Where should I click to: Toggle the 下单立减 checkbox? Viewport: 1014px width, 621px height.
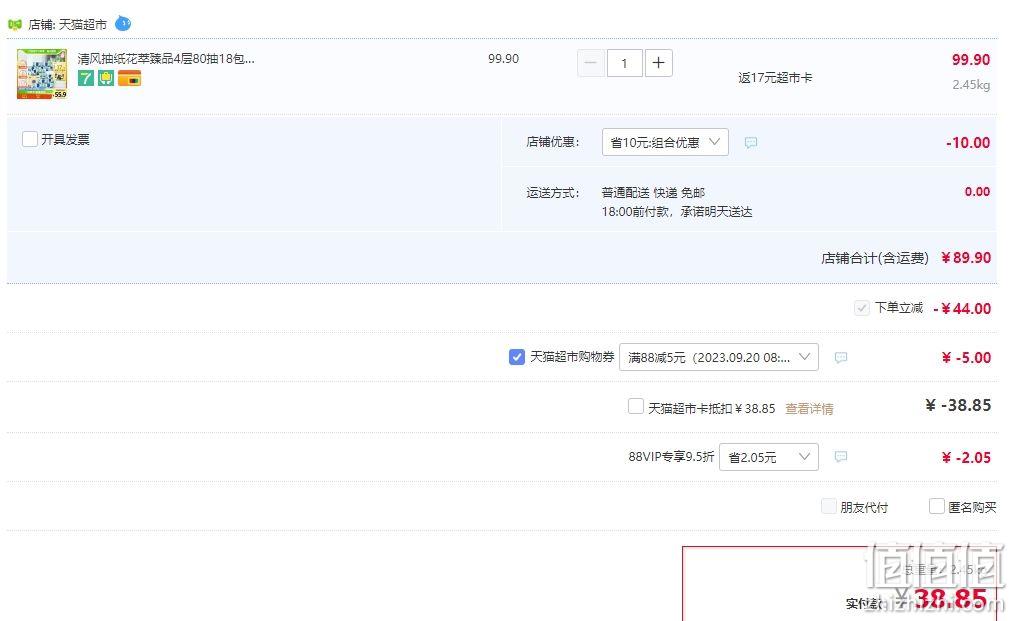(861, 308)
